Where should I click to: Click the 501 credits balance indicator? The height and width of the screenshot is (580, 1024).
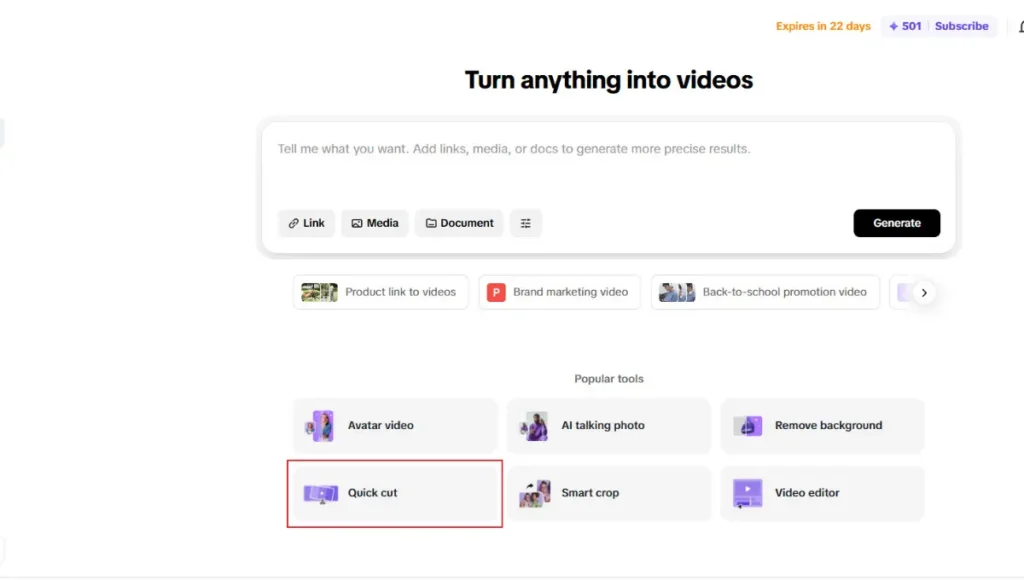coord(905,26)
